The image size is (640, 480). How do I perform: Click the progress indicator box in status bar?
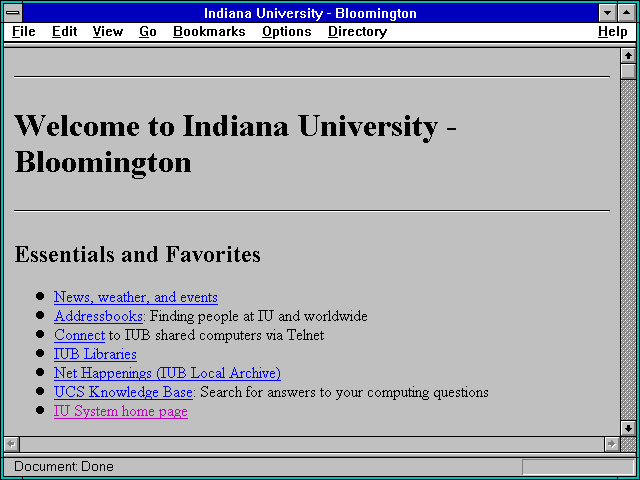pos(578,467)
